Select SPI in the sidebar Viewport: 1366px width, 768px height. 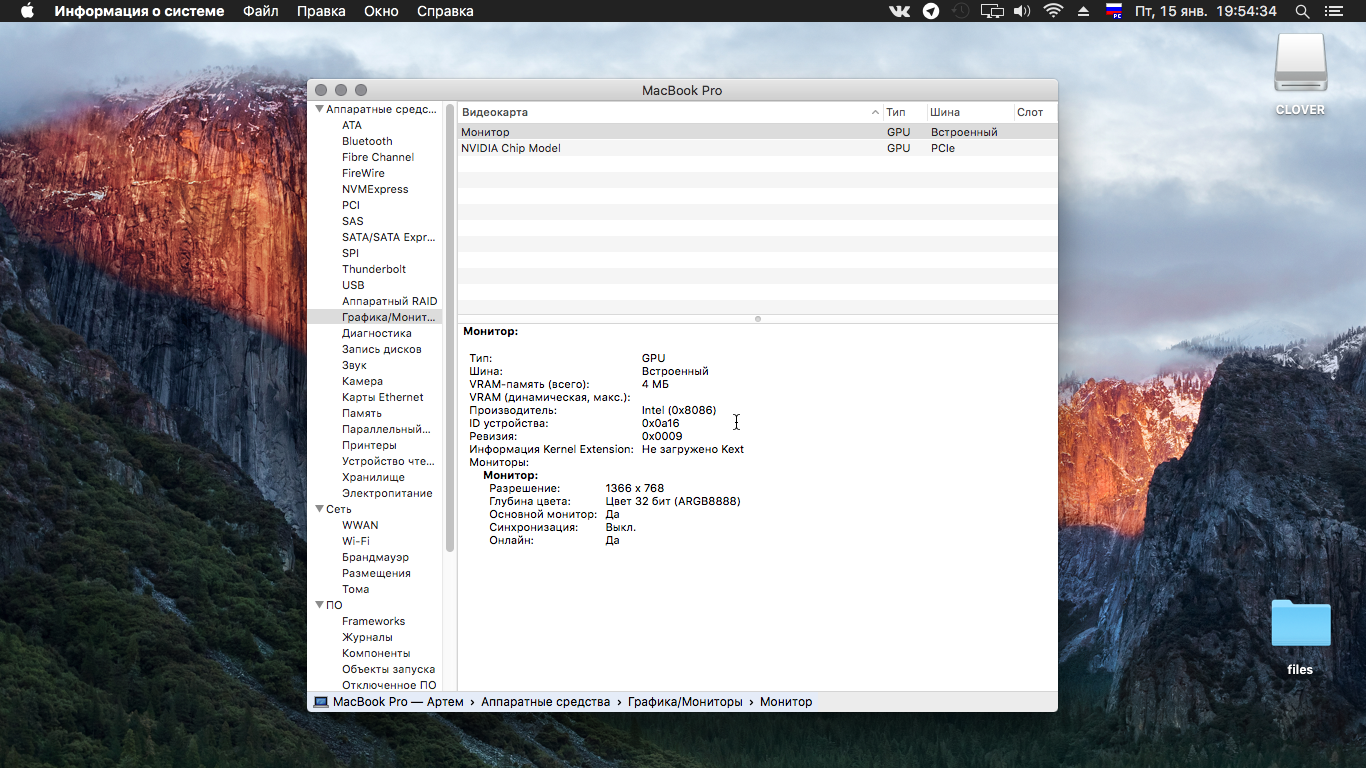pos(350,253)
